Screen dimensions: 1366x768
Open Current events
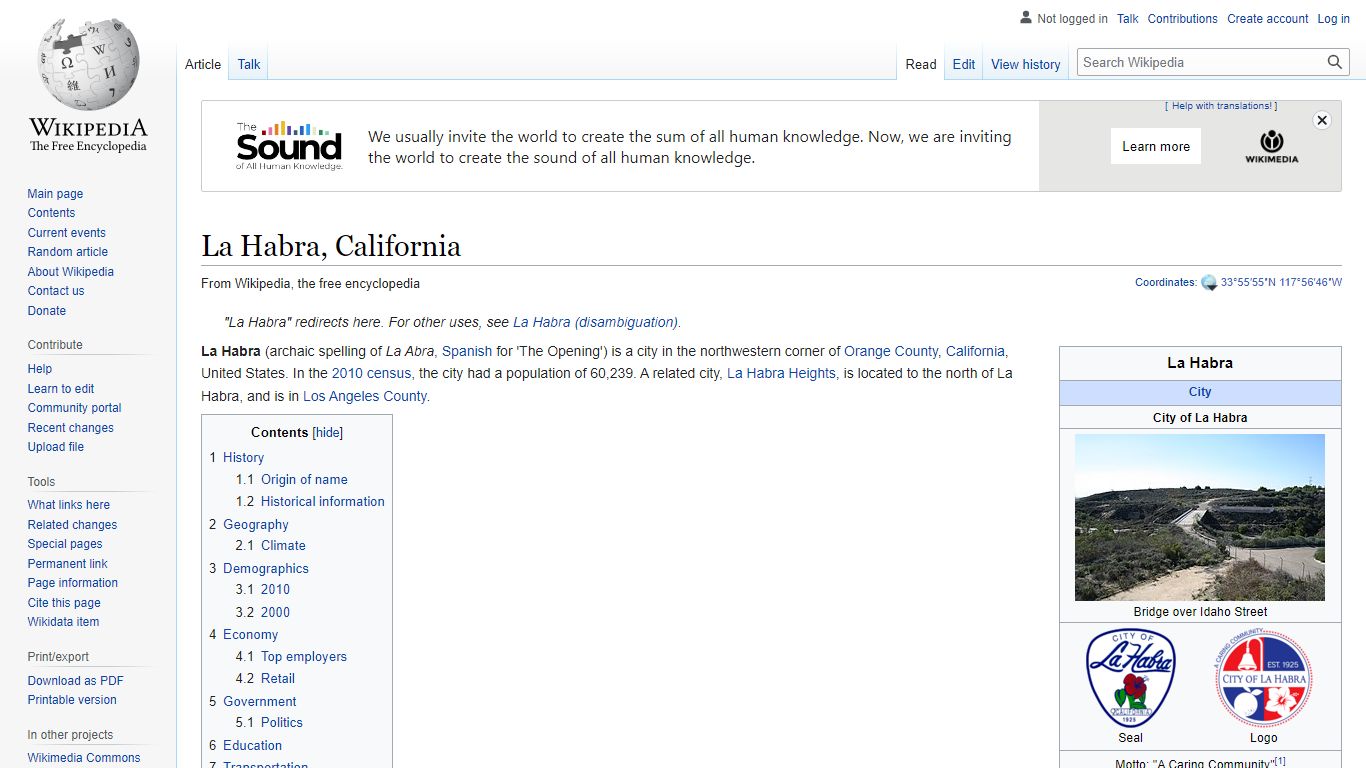66,233
